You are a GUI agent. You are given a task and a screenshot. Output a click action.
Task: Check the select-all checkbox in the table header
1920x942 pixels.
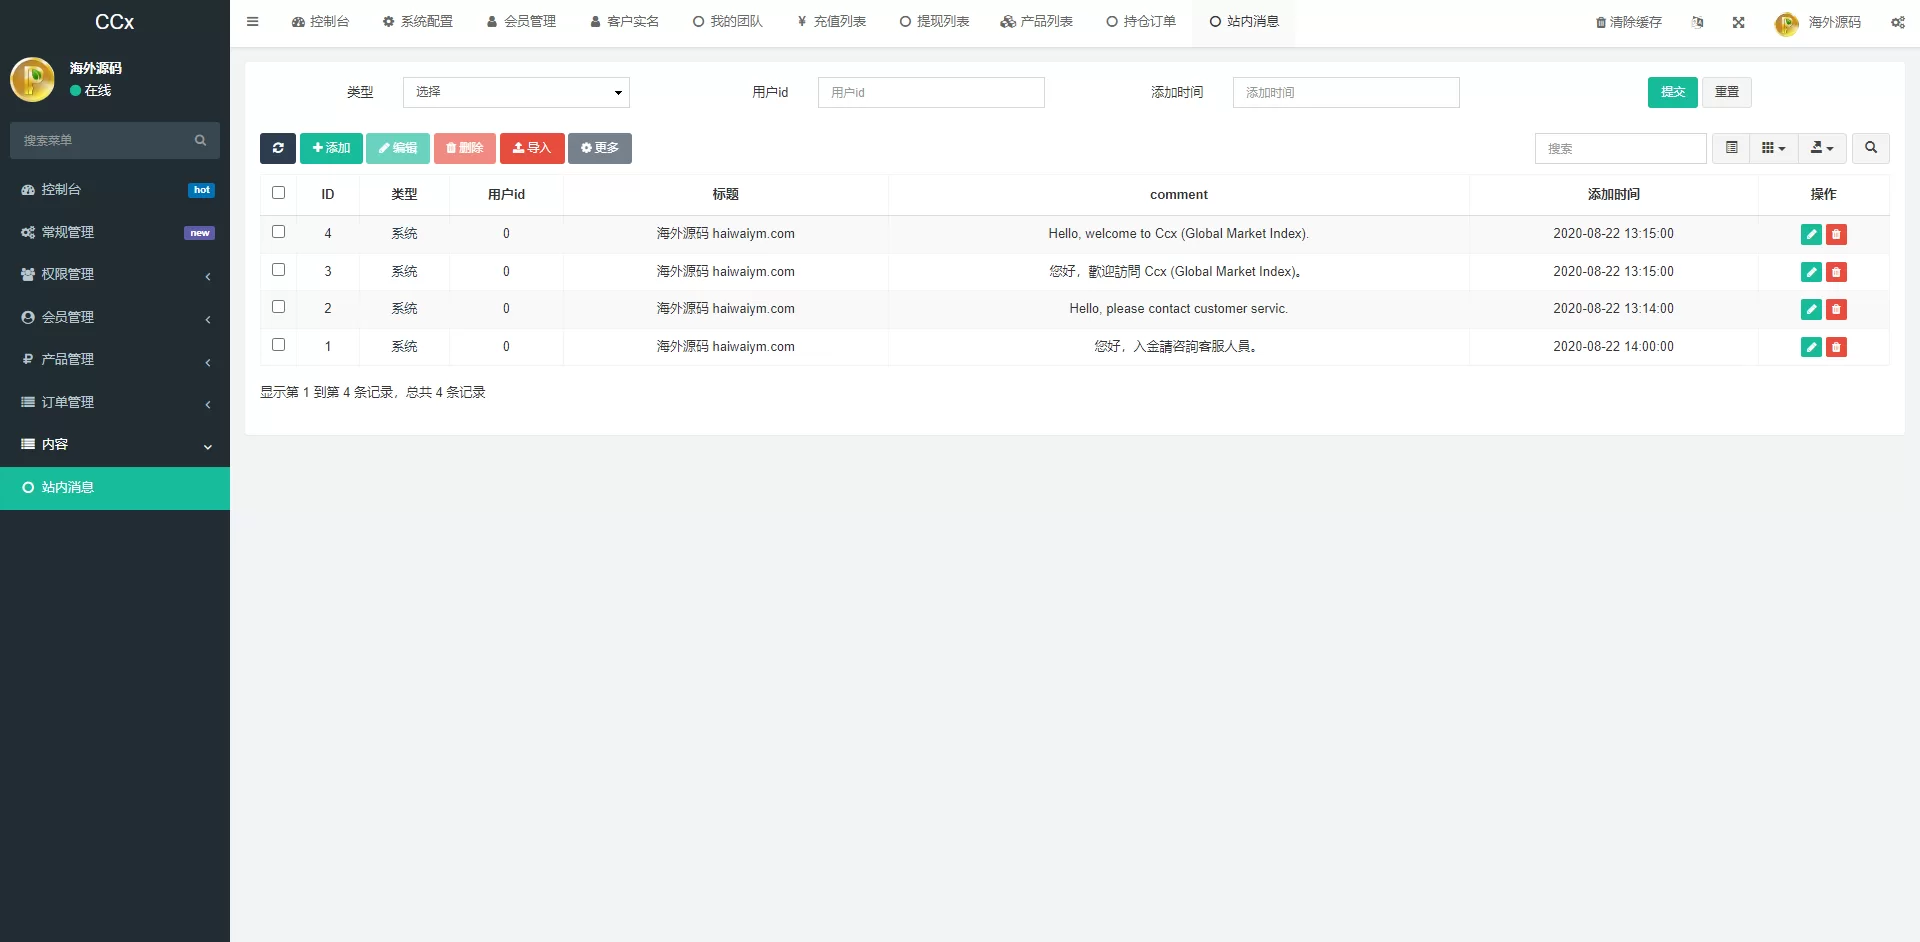coord(278,192)
